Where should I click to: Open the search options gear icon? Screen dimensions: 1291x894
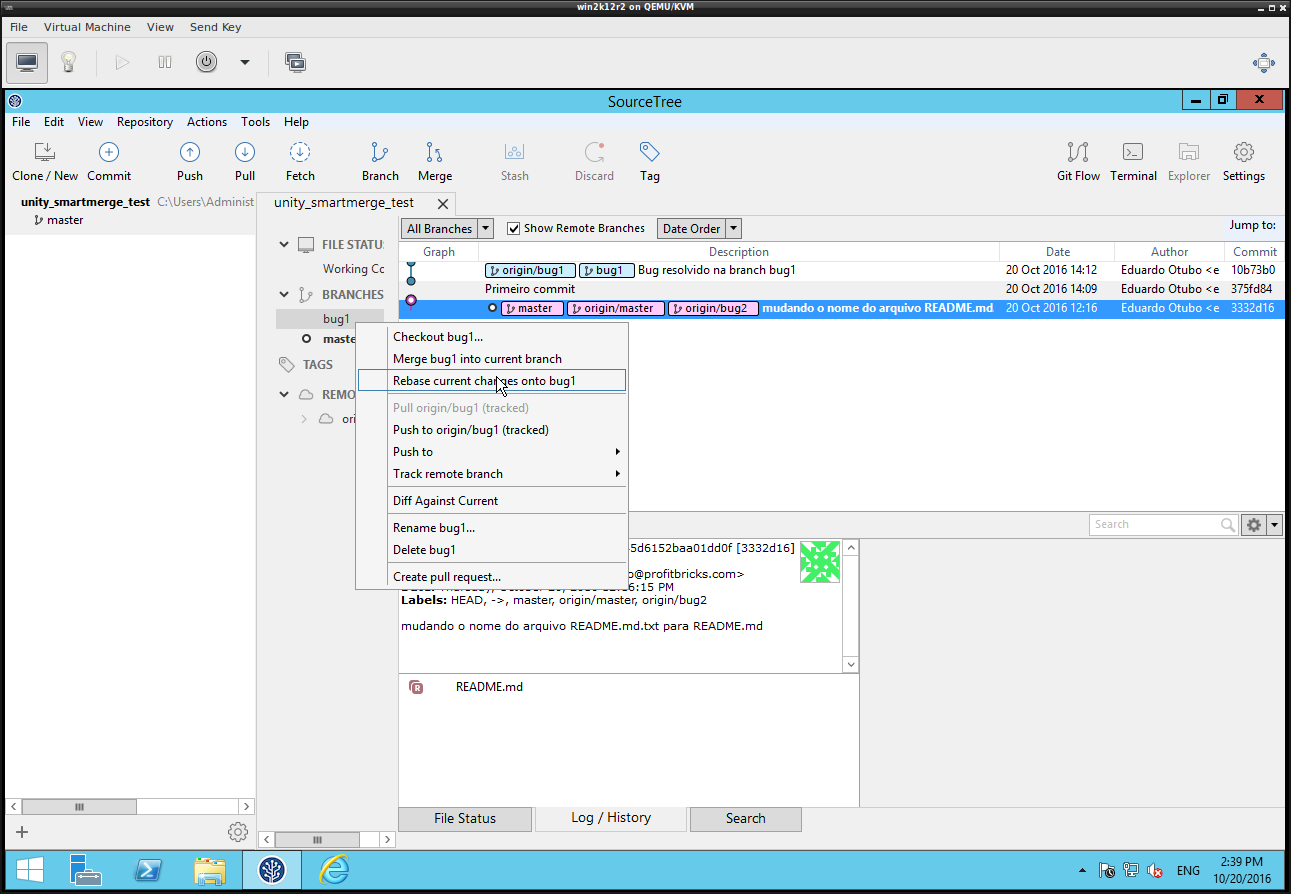click(1254, 525)
